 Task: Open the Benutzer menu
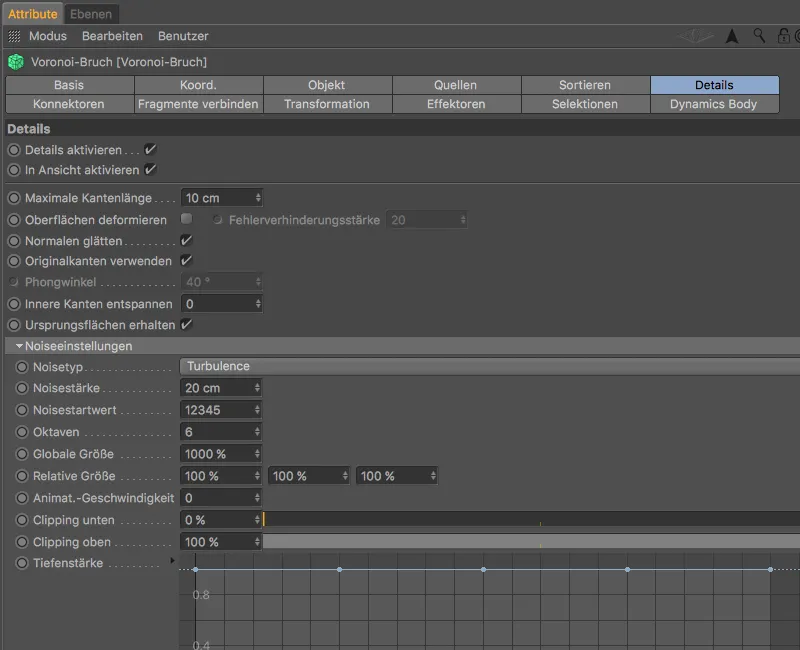(183, 36)
